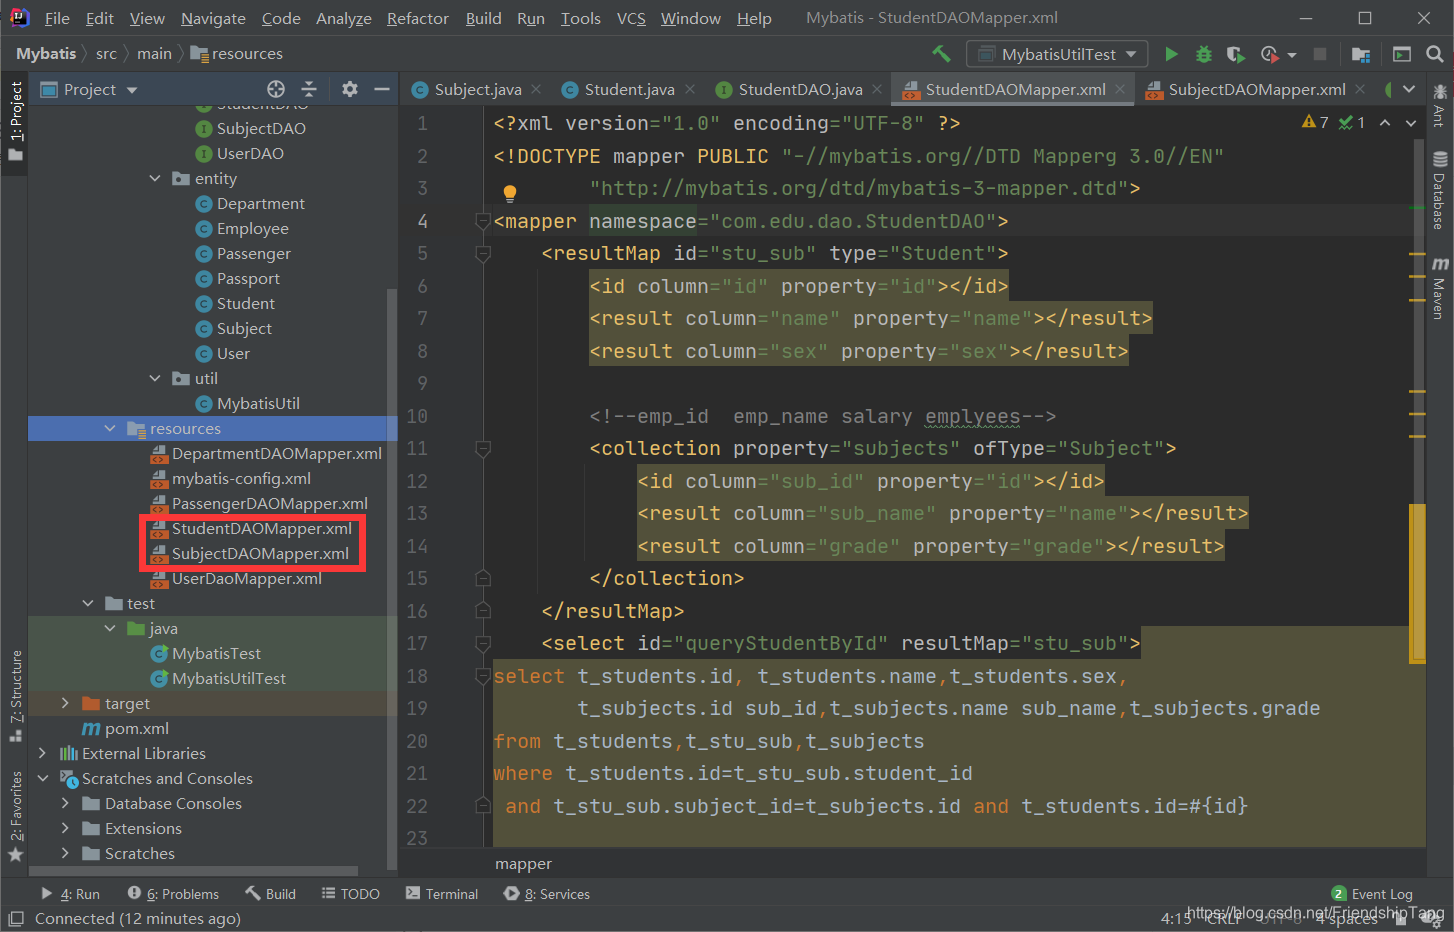This screenshot has width=1454, height=932.
Task: Click the Build tool window button
Action: point(270,894)
